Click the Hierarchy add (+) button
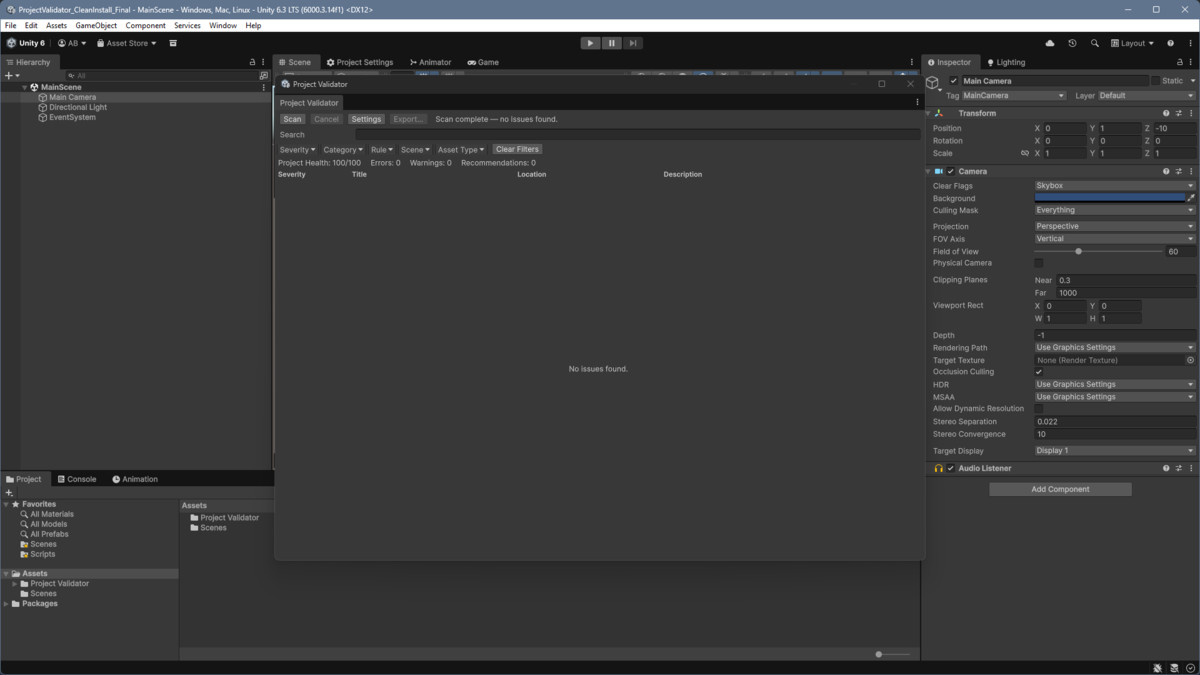 pos(12,75)
